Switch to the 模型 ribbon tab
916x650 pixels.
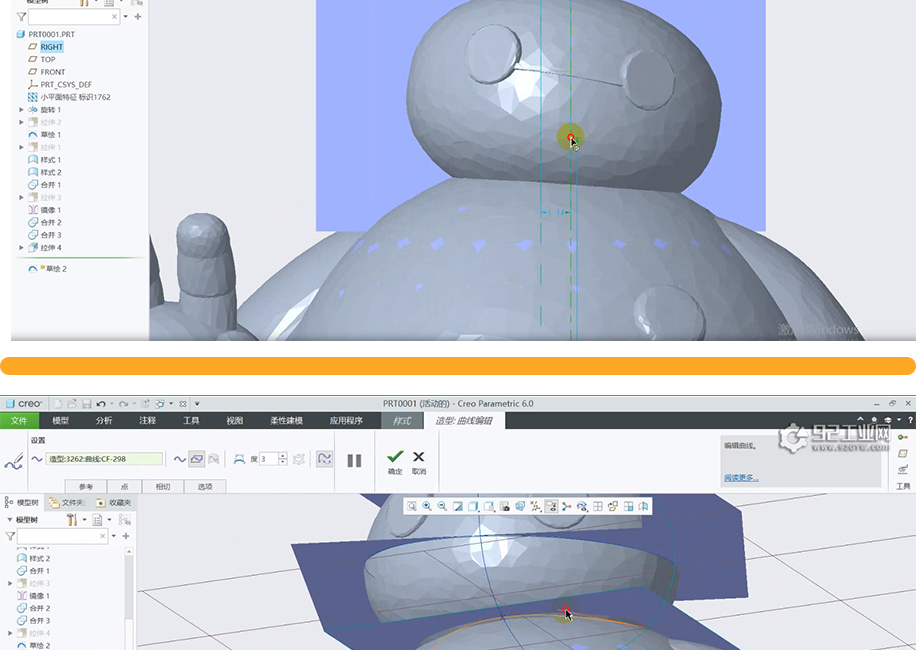[60, 420]
